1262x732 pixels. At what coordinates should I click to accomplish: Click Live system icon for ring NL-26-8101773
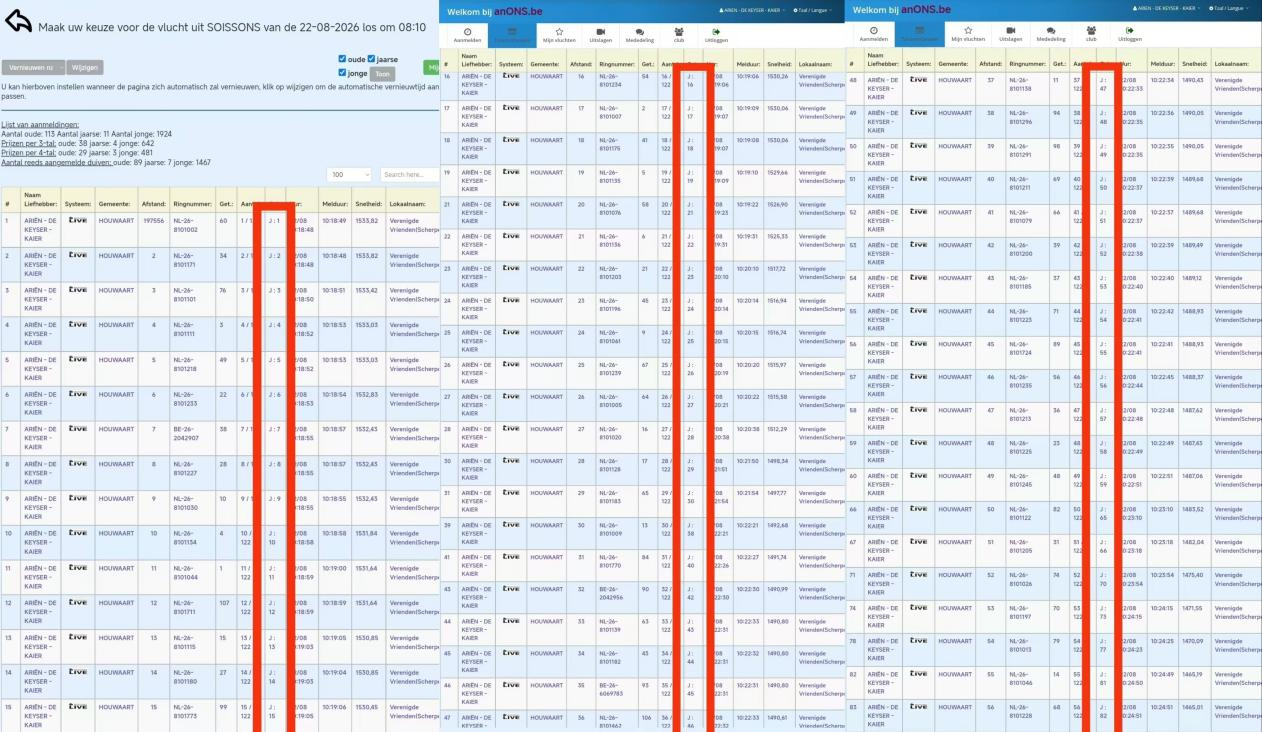tap(76, 707)
